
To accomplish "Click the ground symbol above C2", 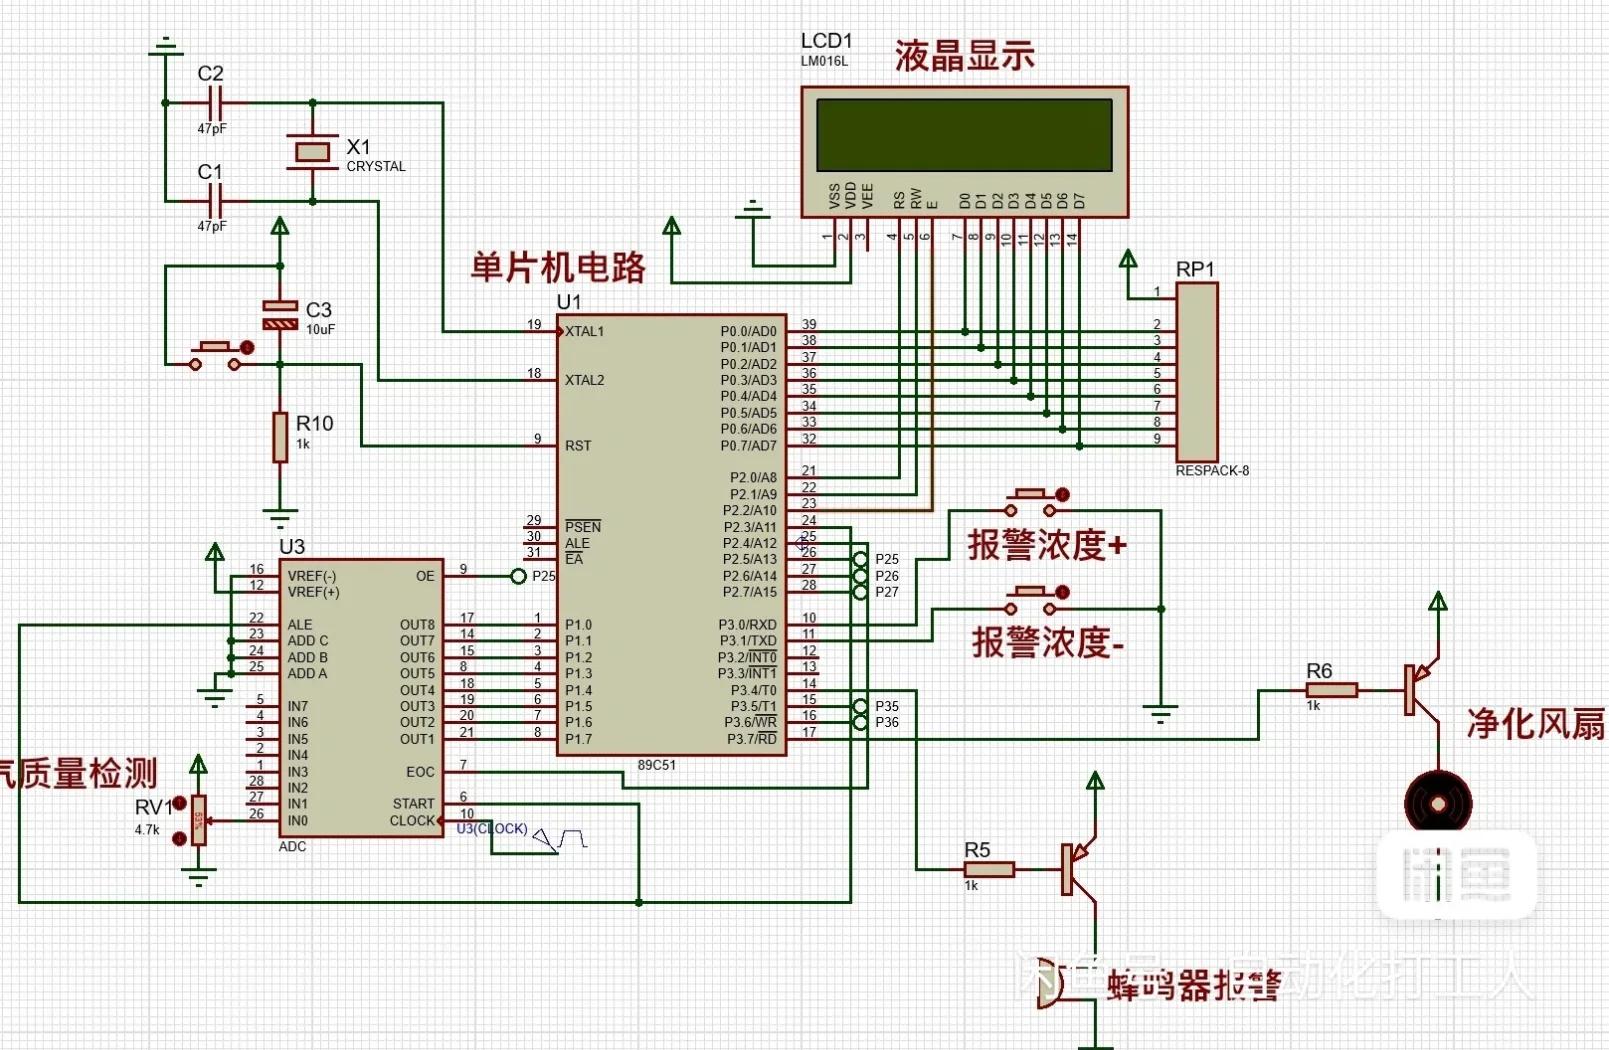I will click(166, 46).
